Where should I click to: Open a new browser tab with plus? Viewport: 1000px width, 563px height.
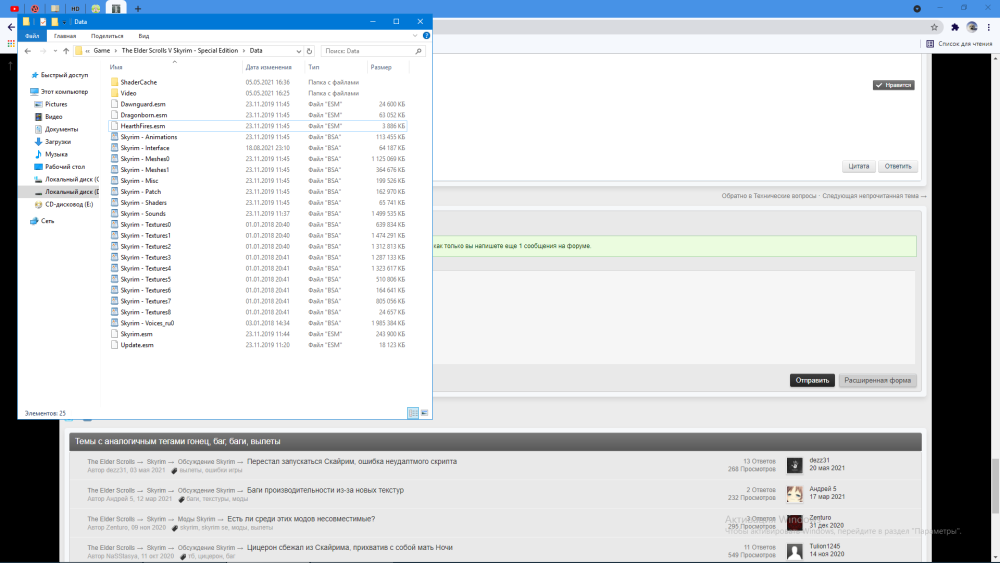(138, 8)
